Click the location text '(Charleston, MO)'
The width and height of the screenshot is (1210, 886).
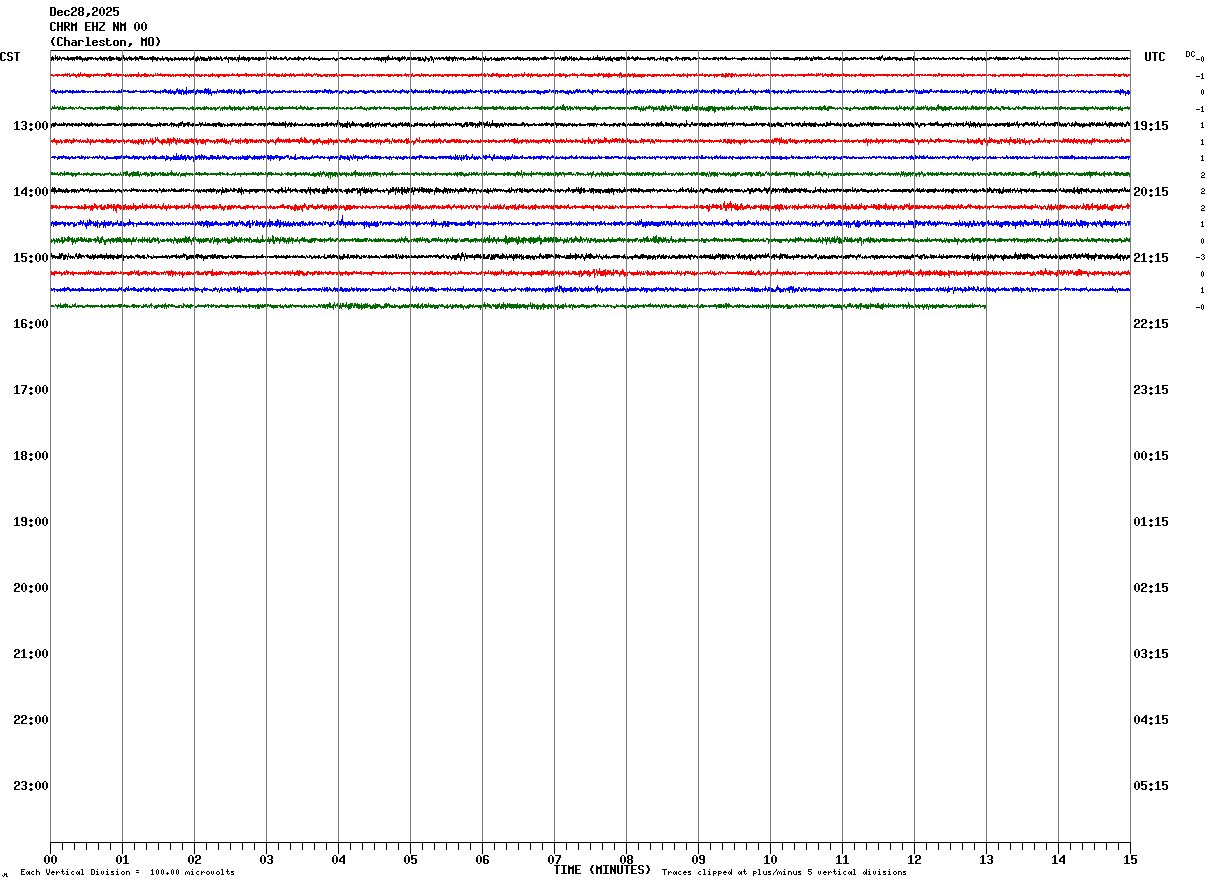tap(106, 42)
